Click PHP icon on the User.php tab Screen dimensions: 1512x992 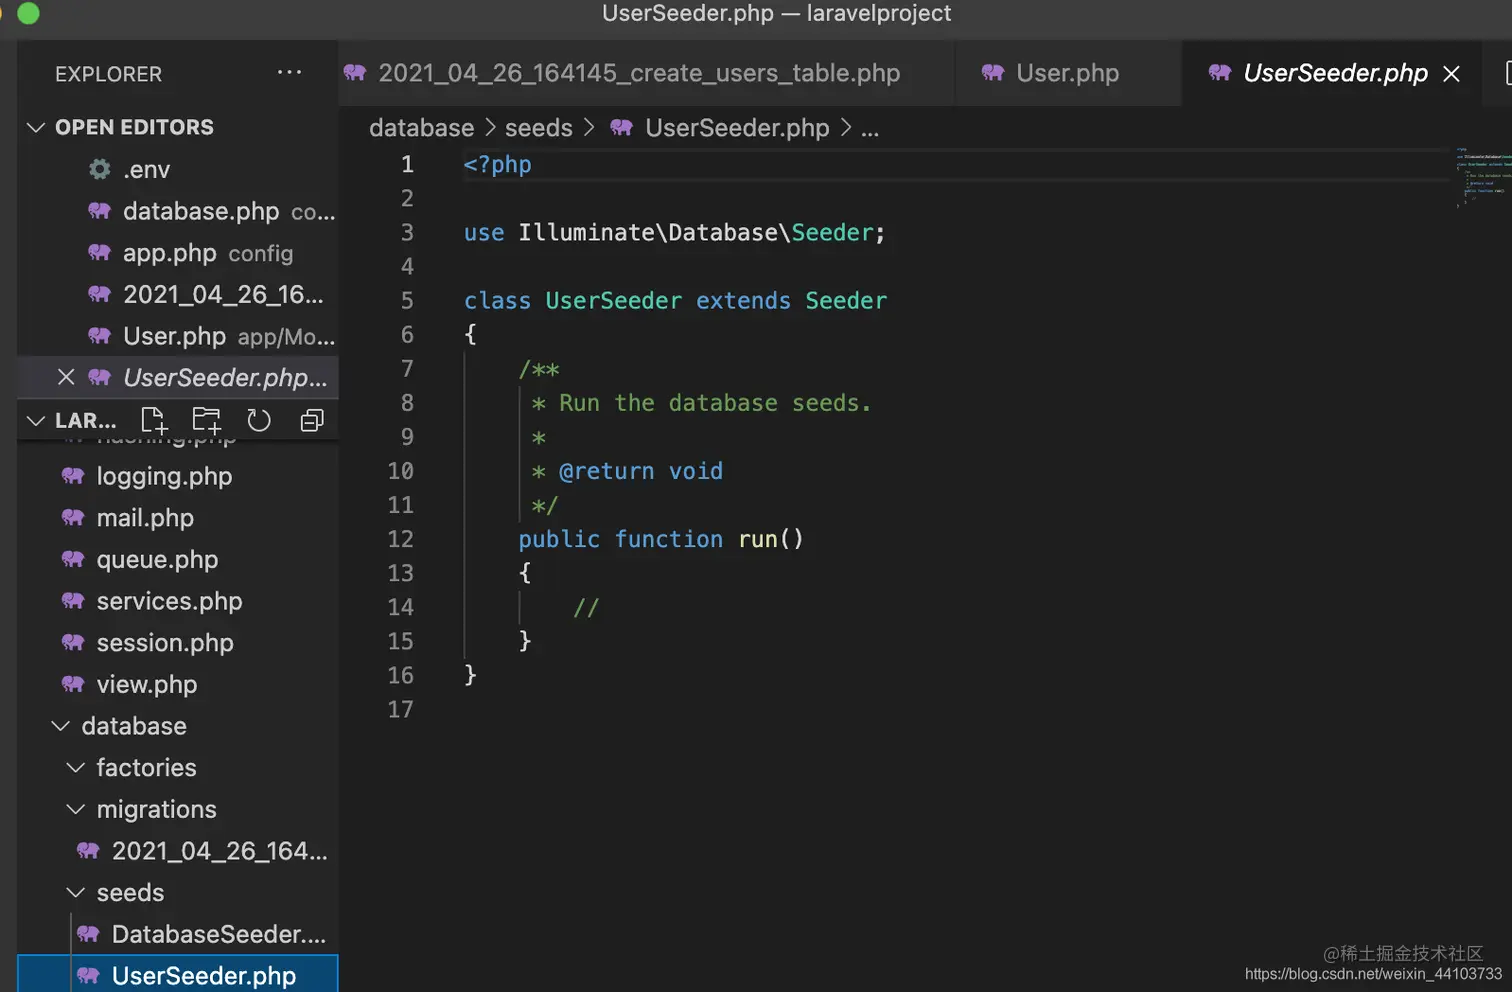(x=993, y=73)
